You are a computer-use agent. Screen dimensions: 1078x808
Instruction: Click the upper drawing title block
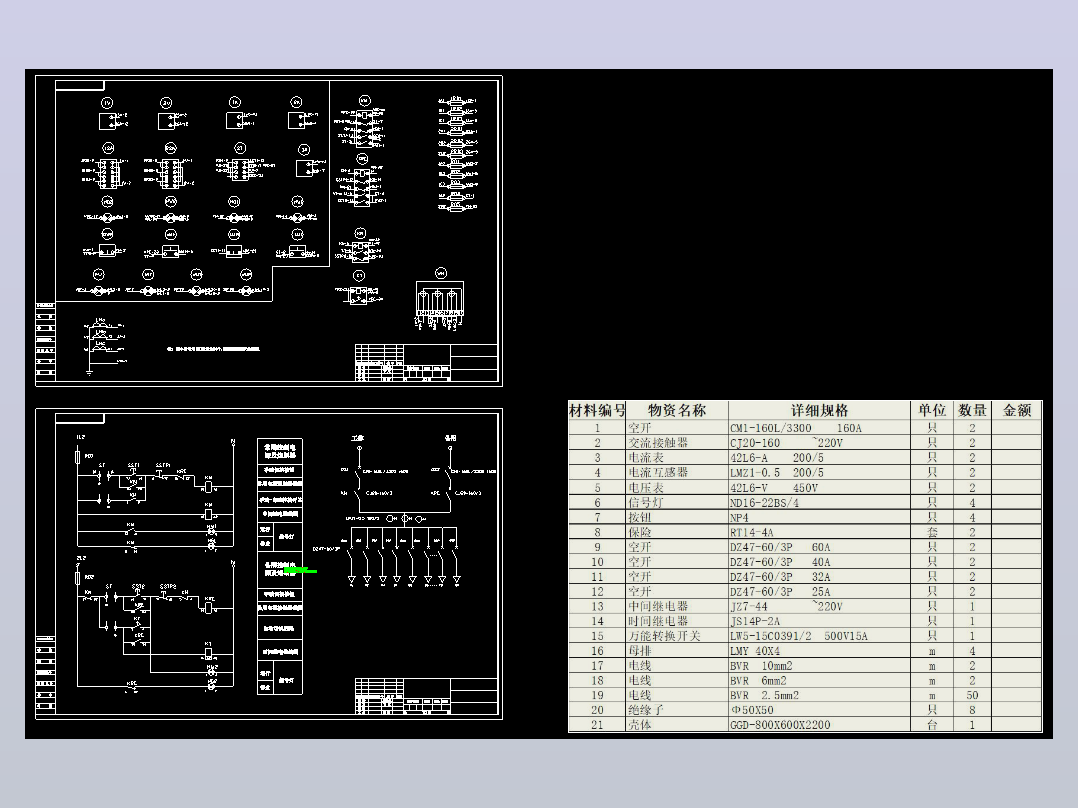[x=426, y=362]
